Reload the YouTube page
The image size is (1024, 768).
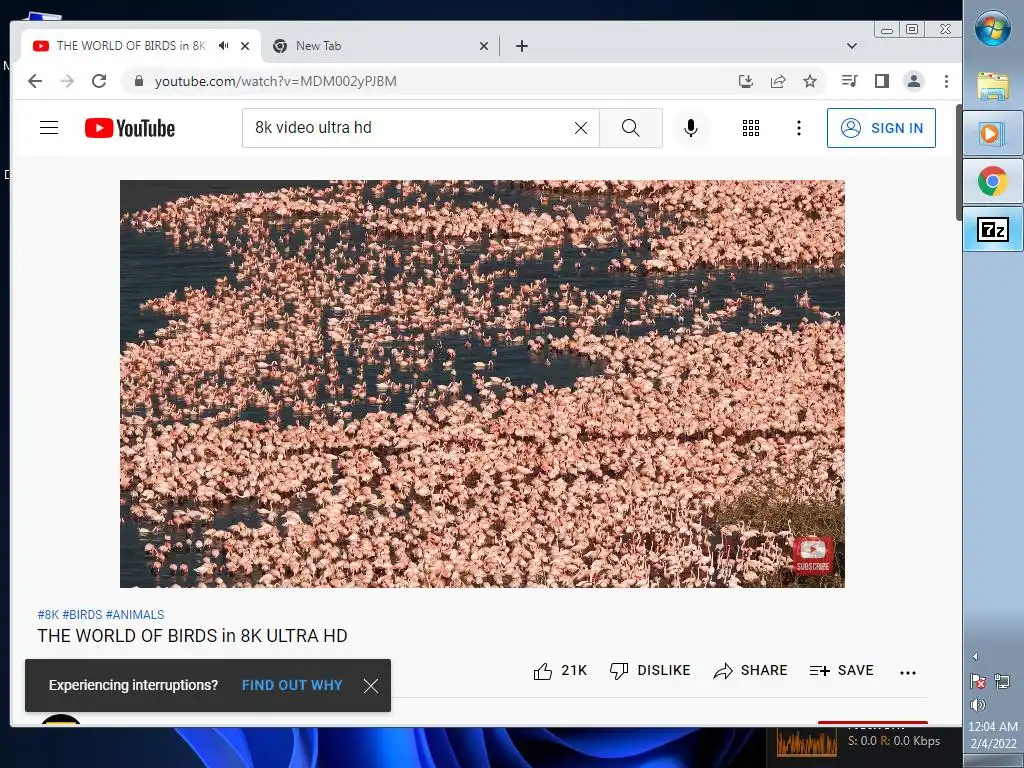pyautogui.click(x=99, y=81)
